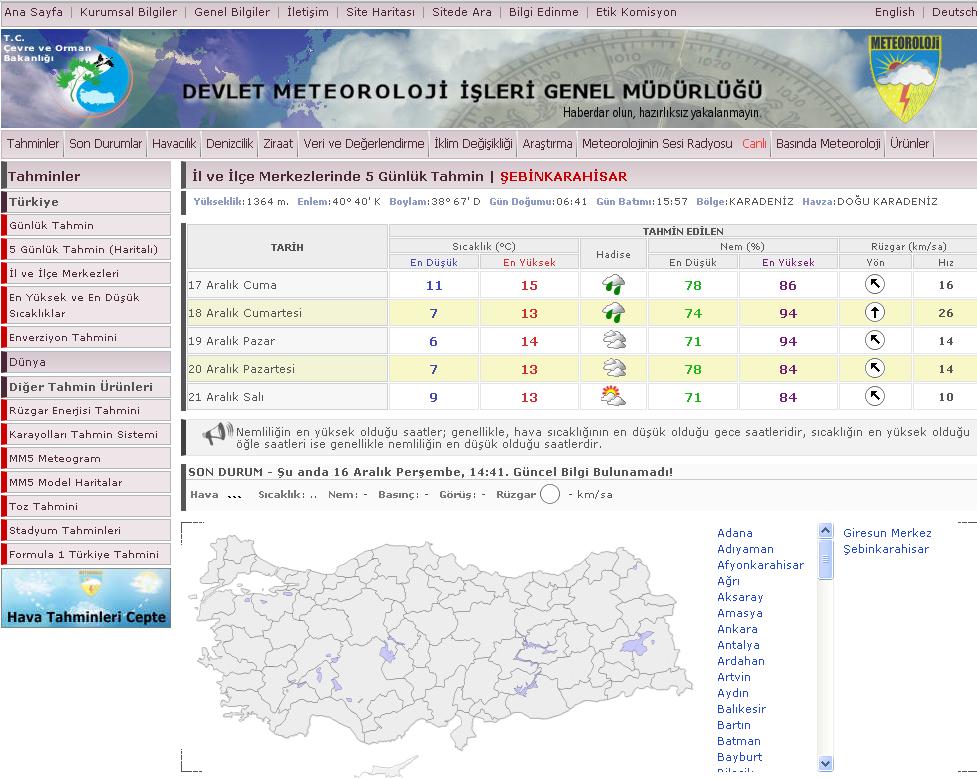Open Sitede Ara search page
Image resolution: width=977 pixels, height=778 pixels.
(x=462, y=12)
